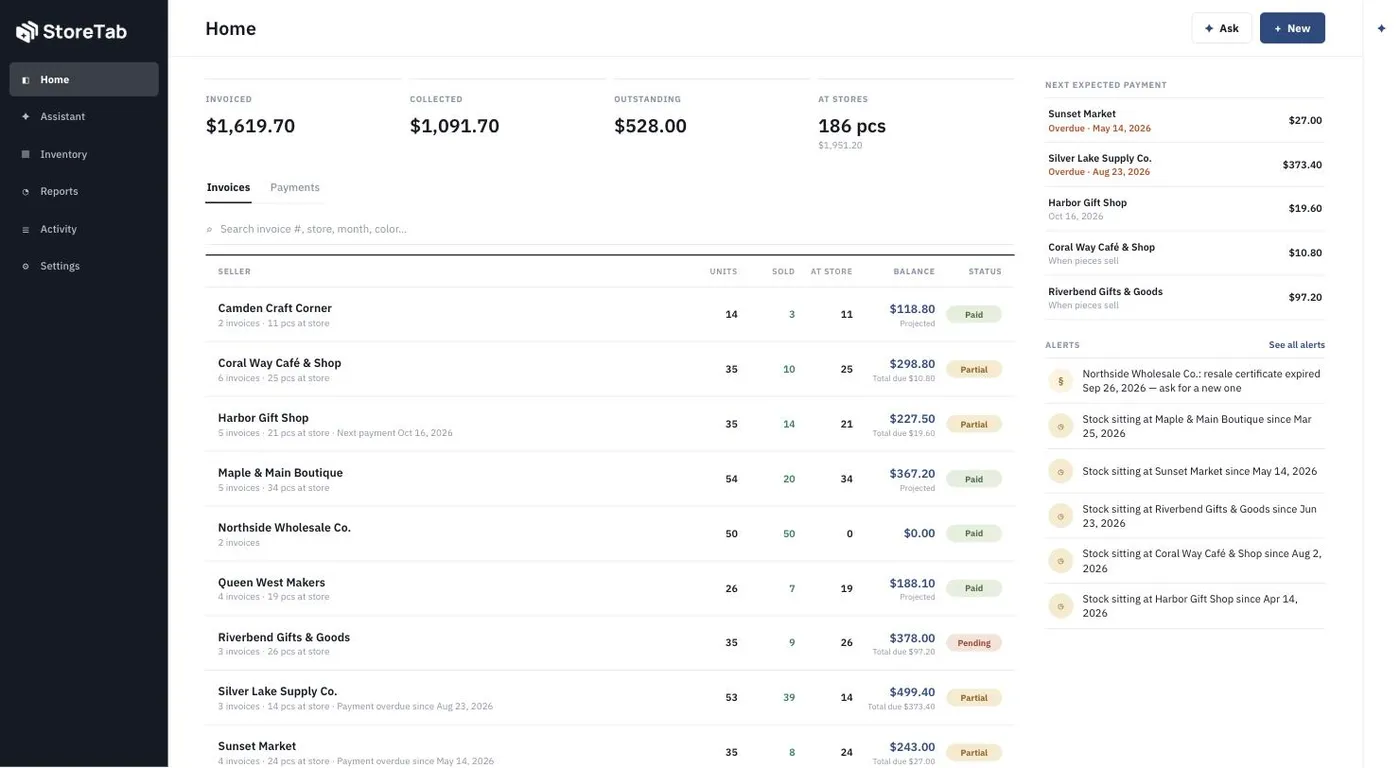
Task: Select Harbor Gift Shop in seller table
Action: 610,425
